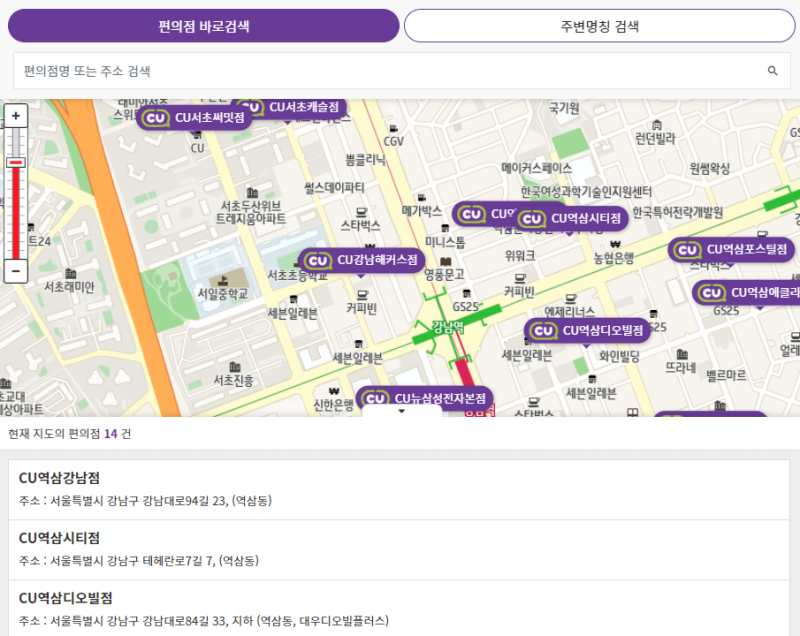This screenshot has width=800, height=636.
Task: Click the 편의점명 또는 주소 검색 input field
Action: click(402, 71)
